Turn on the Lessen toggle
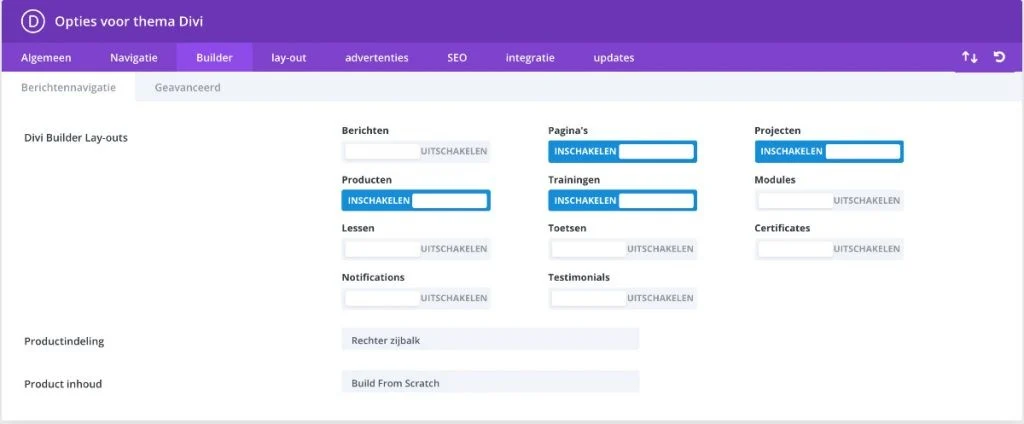The image size is (1024, 424). point(416,249)
